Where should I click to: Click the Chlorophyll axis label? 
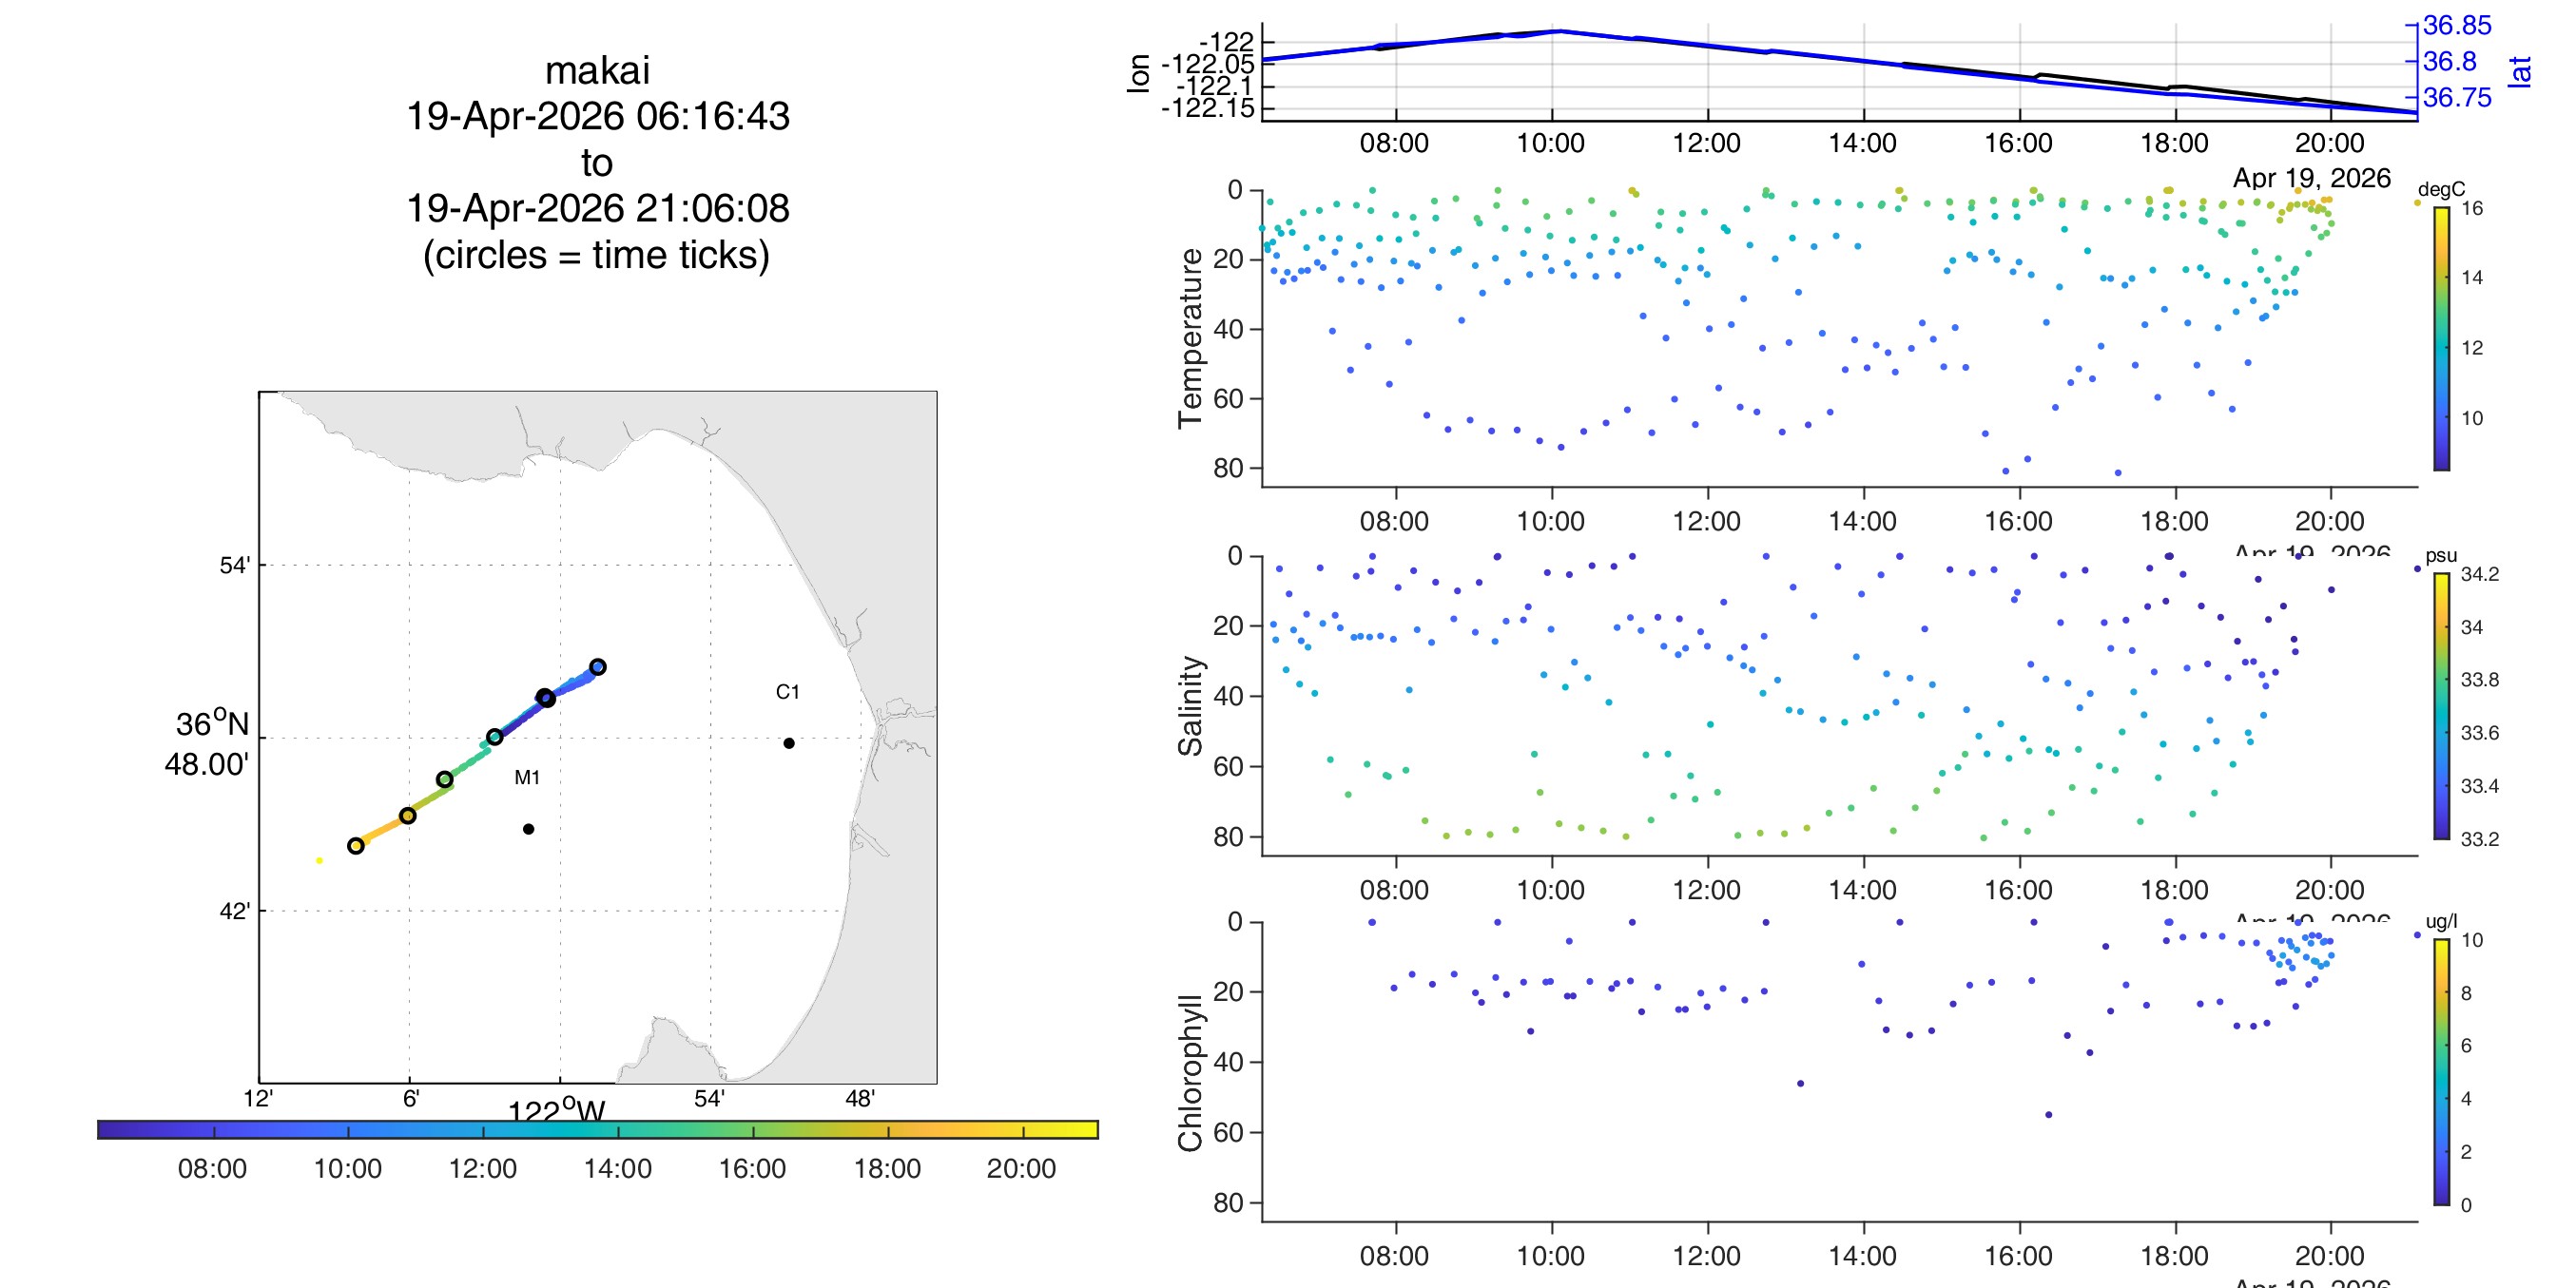(x=1190, y=1072)
